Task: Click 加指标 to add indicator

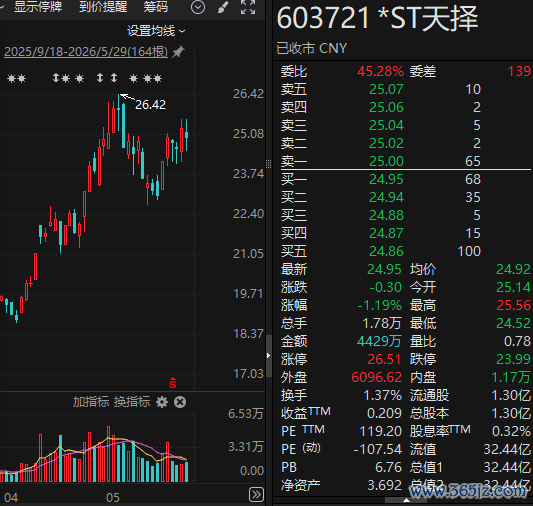Action: (91, 402)
